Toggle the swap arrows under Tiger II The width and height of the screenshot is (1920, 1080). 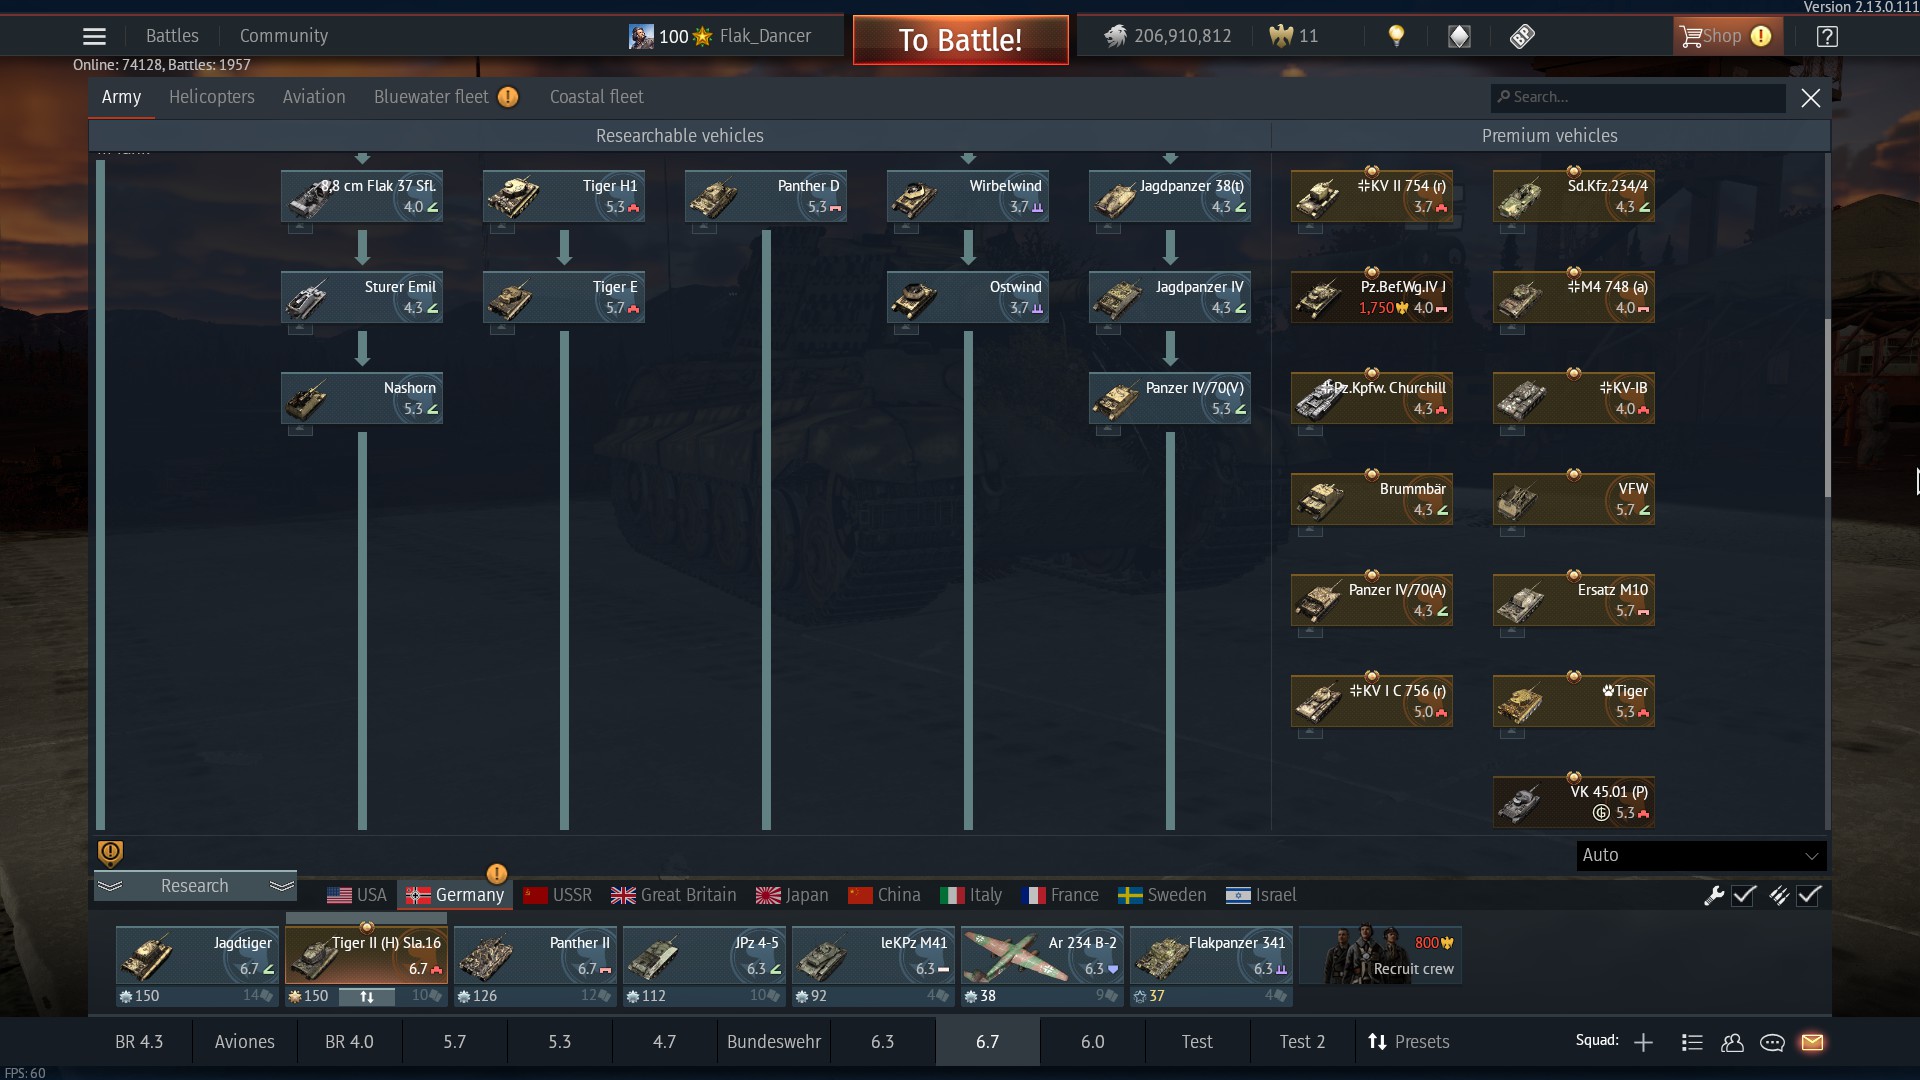(x=367, y=996)
